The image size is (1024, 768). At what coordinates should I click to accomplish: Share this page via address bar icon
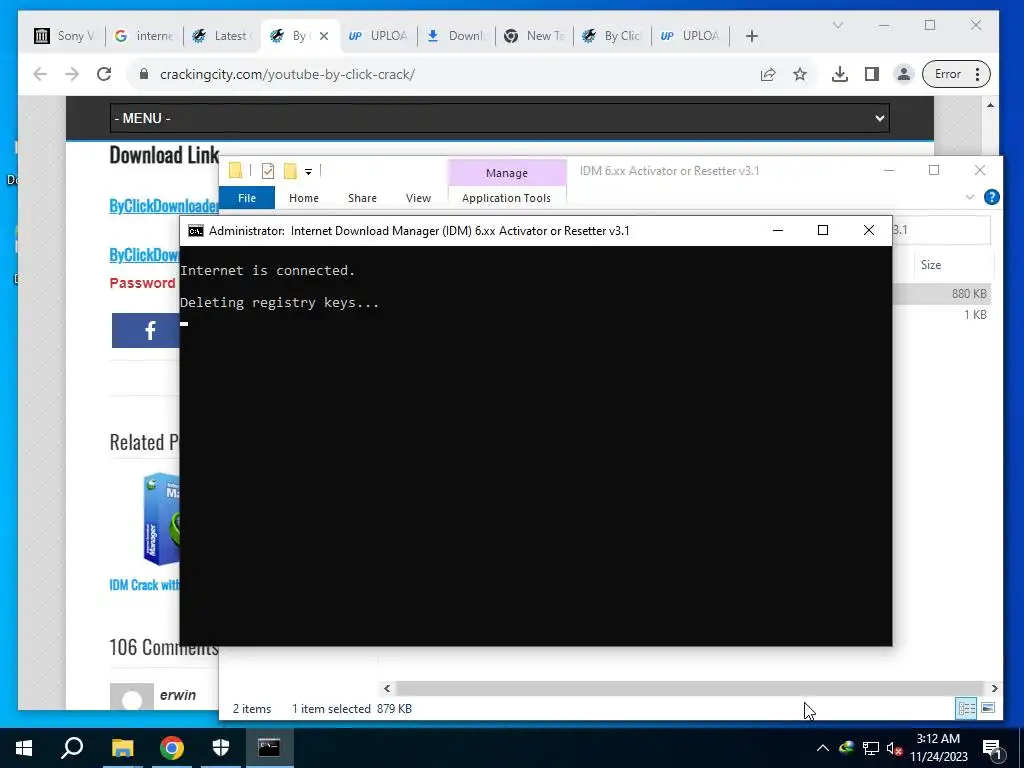768,74
